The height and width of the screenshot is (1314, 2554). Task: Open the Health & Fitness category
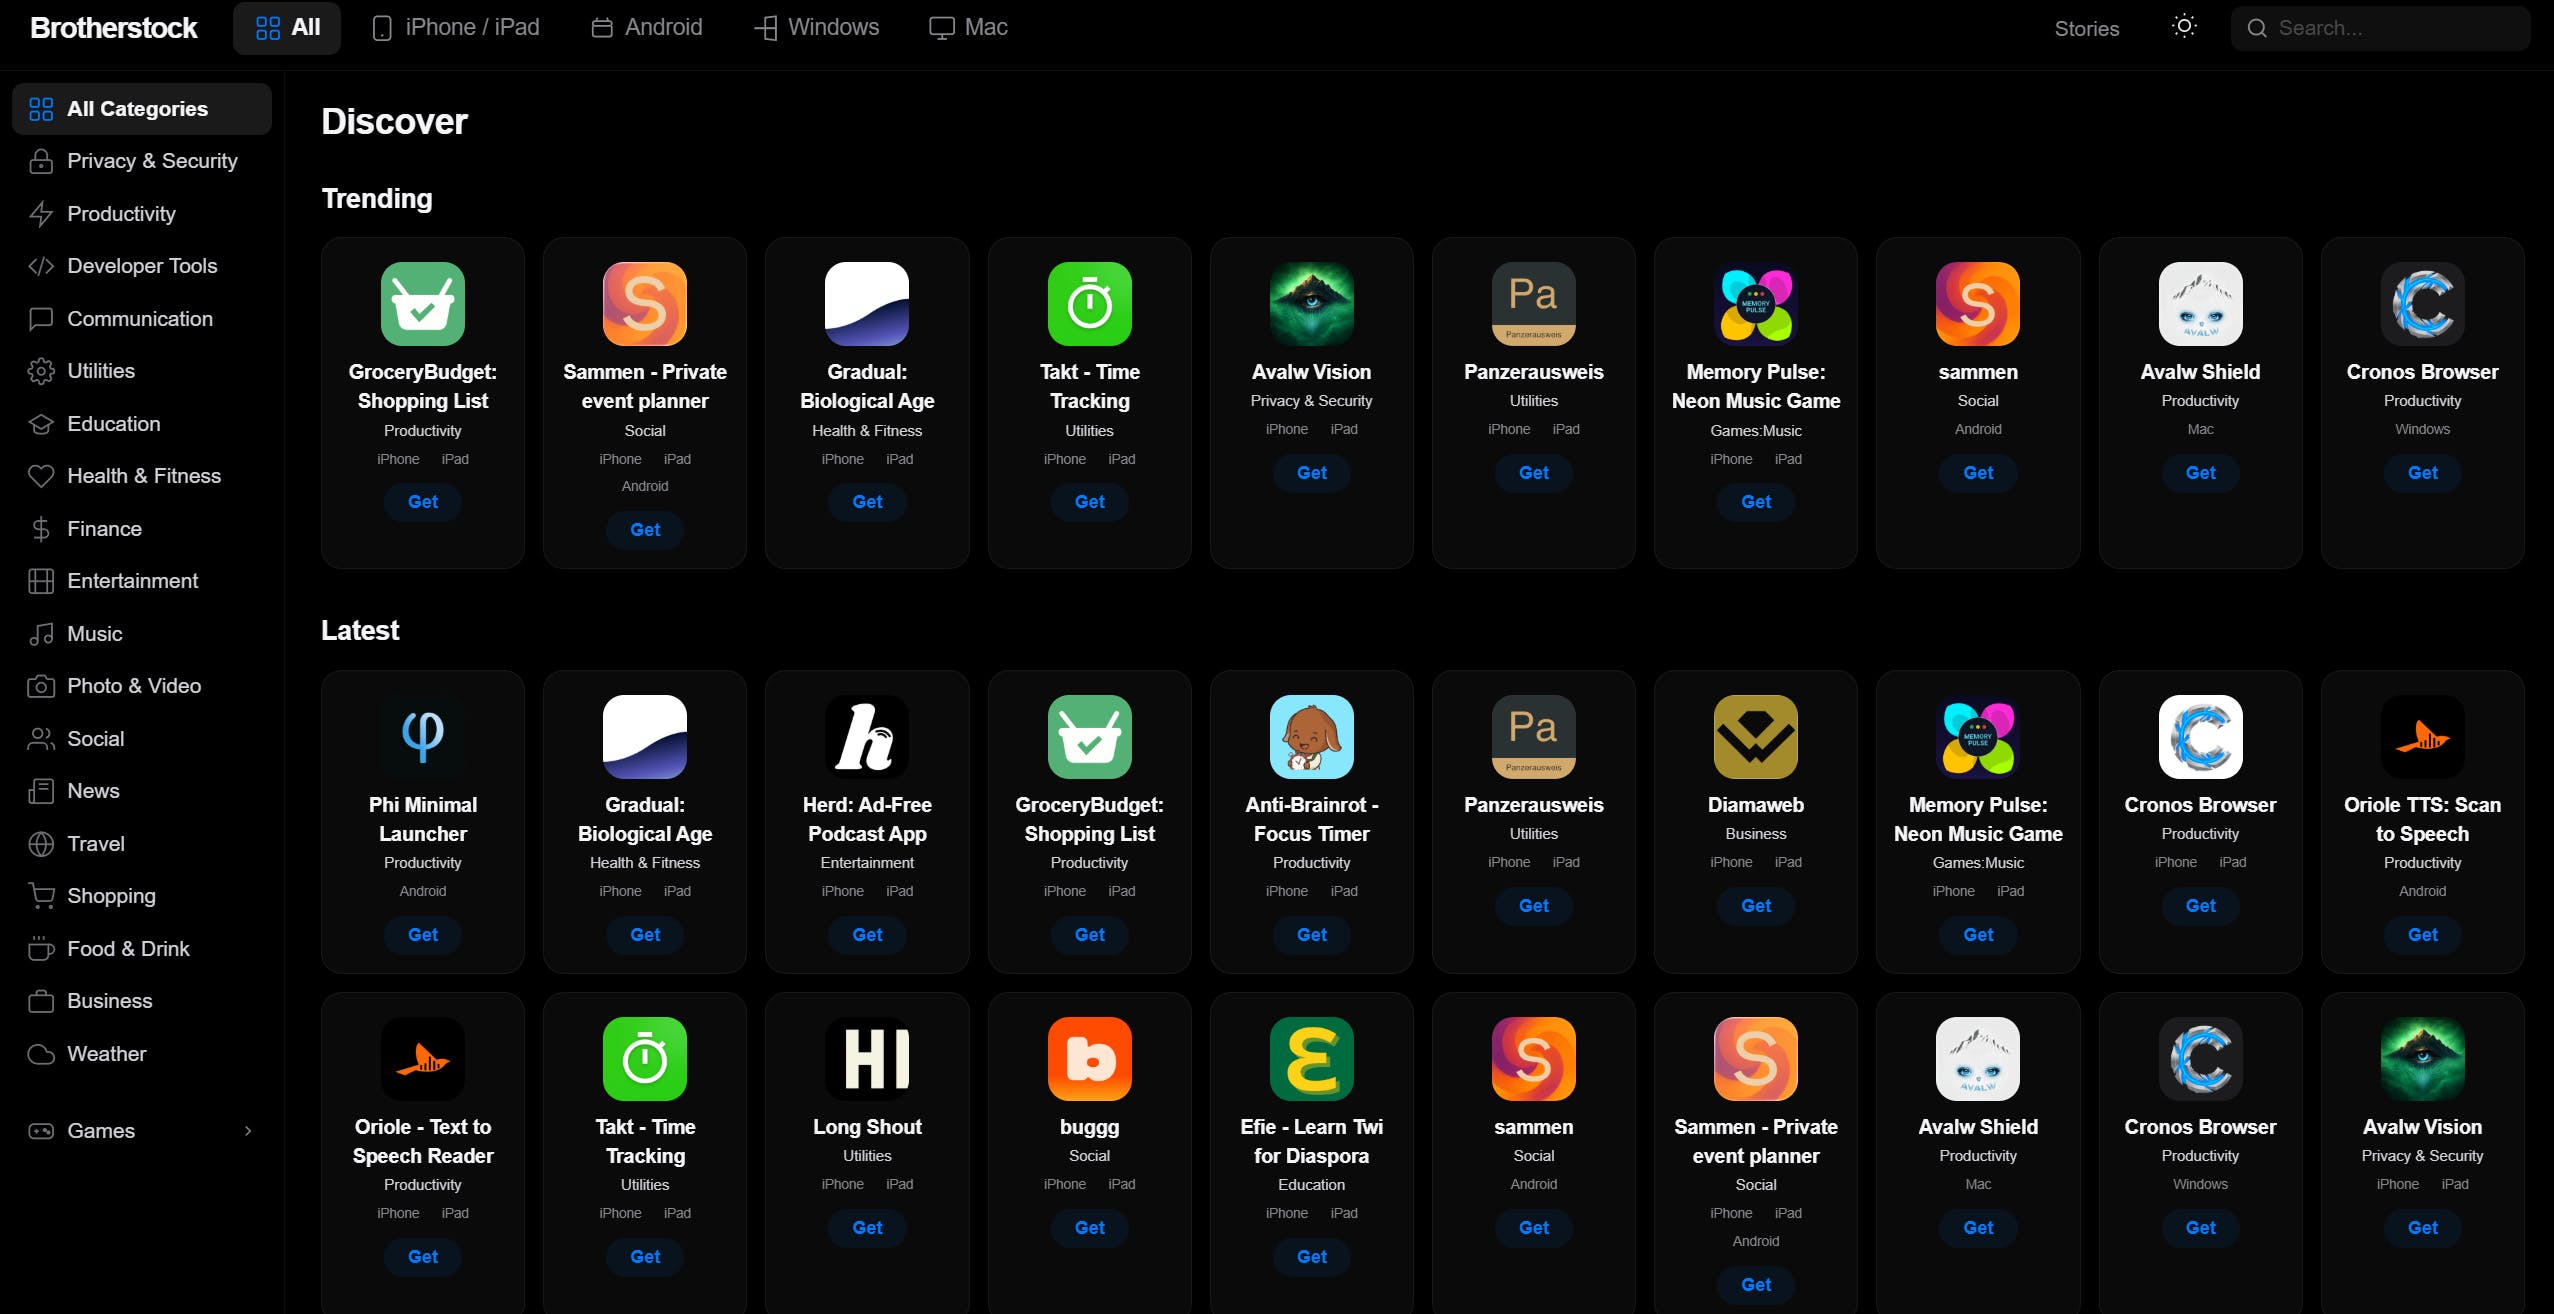click(x=143, y=476)
